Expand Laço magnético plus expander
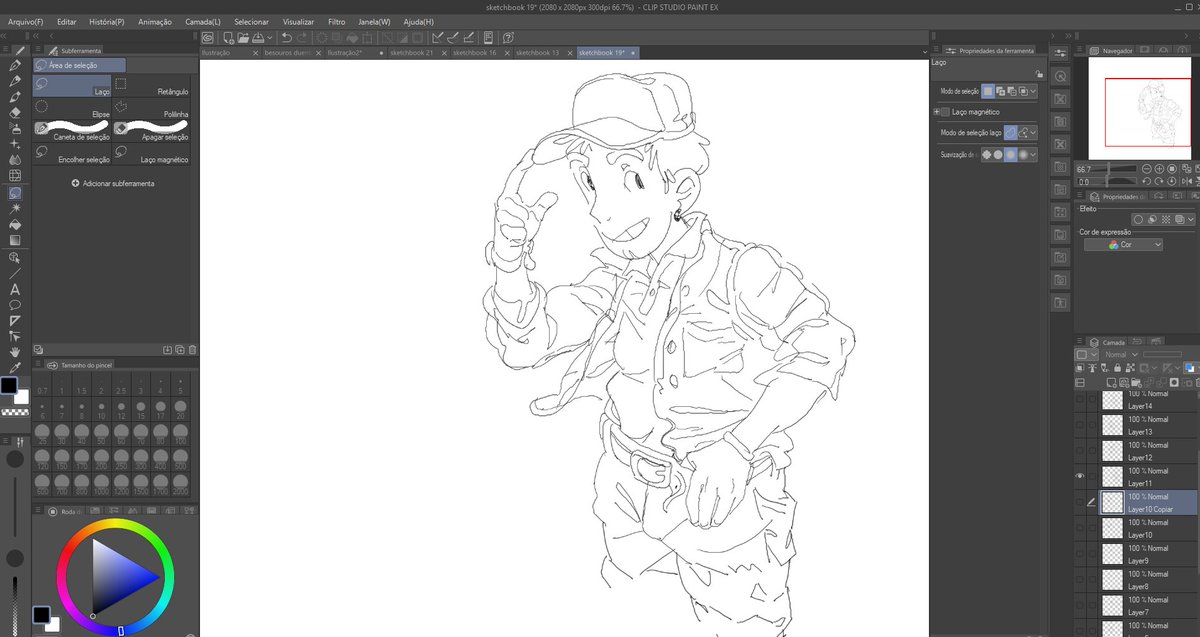Viewport: 1200px width, 637px height. (x=936, y=112)
